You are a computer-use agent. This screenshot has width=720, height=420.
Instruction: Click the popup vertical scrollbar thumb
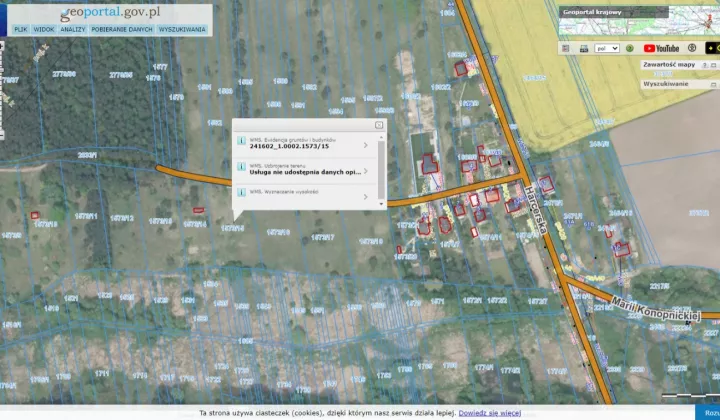(x=381, y=170)
